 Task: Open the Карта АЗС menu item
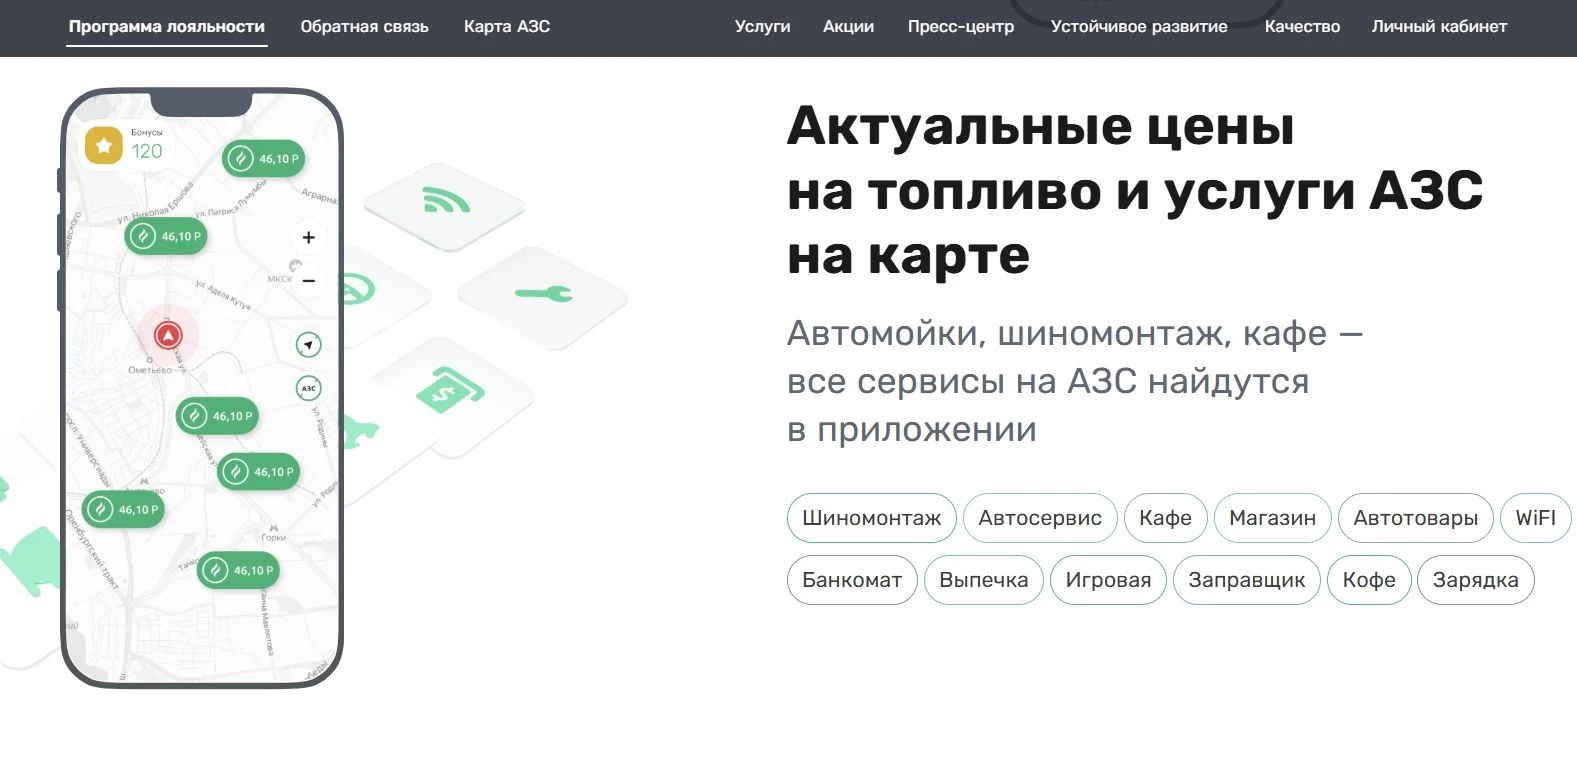(x=507, y=27)
